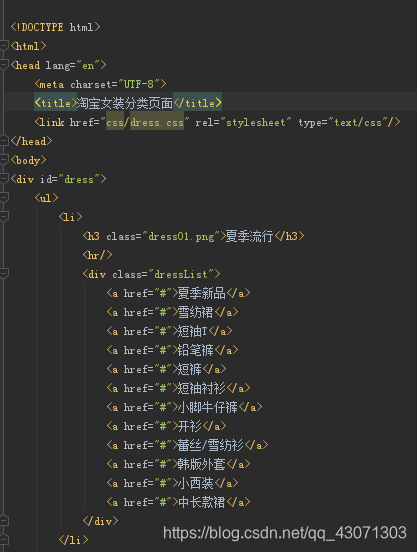Click the anchor text 中长款裙

pos(201,502)
